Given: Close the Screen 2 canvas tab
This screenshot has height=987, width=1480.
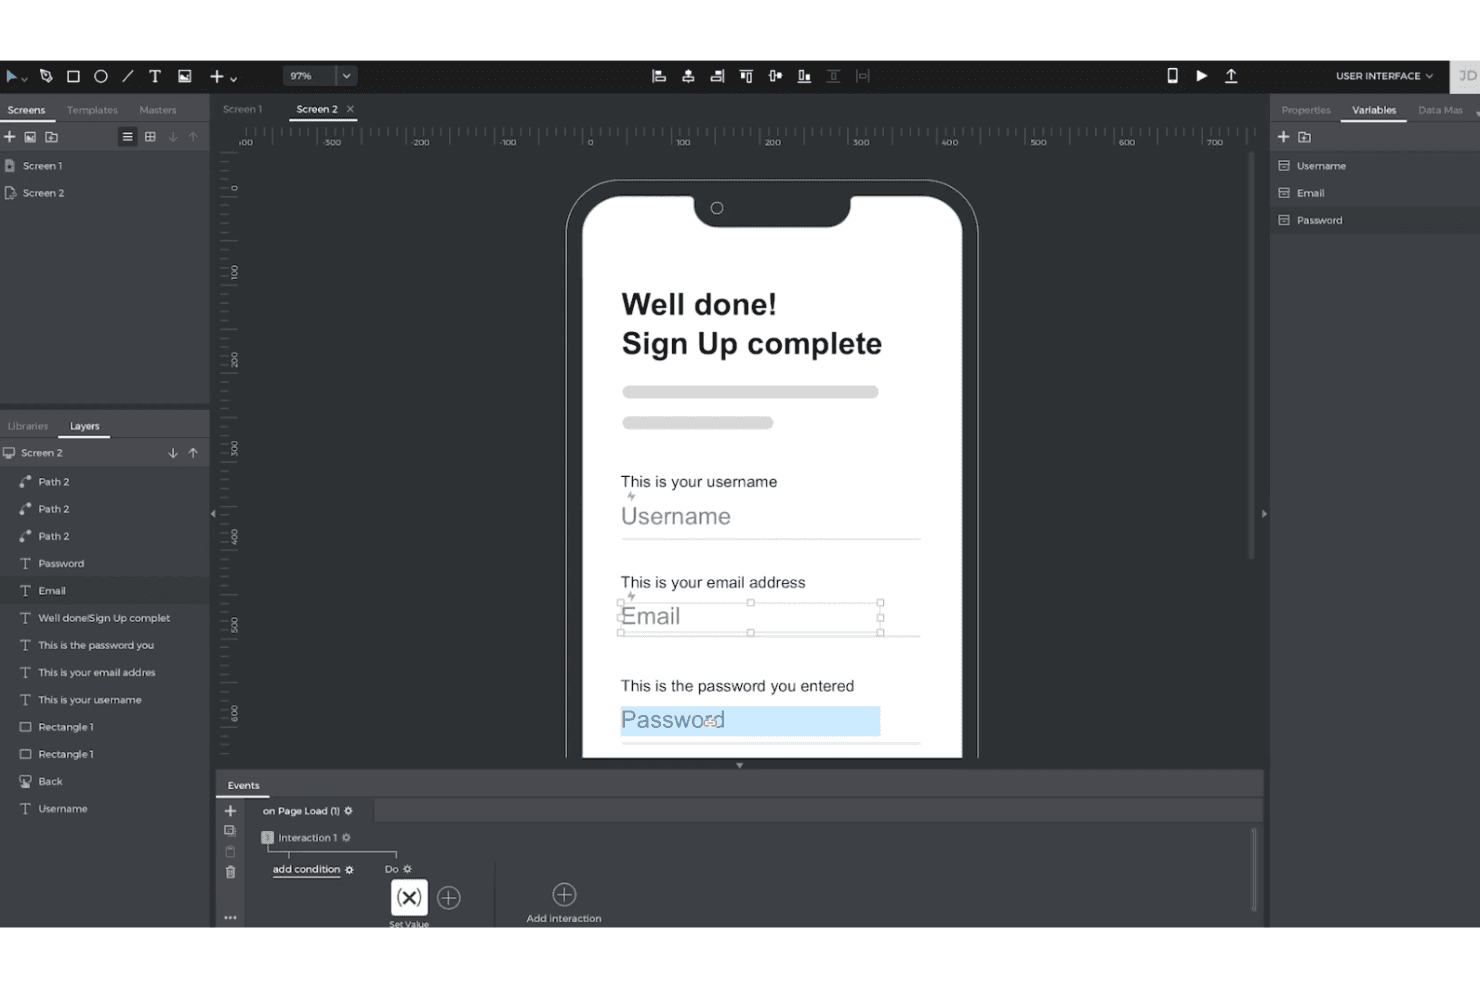Looking at the screenshot, I should (350, 109).
